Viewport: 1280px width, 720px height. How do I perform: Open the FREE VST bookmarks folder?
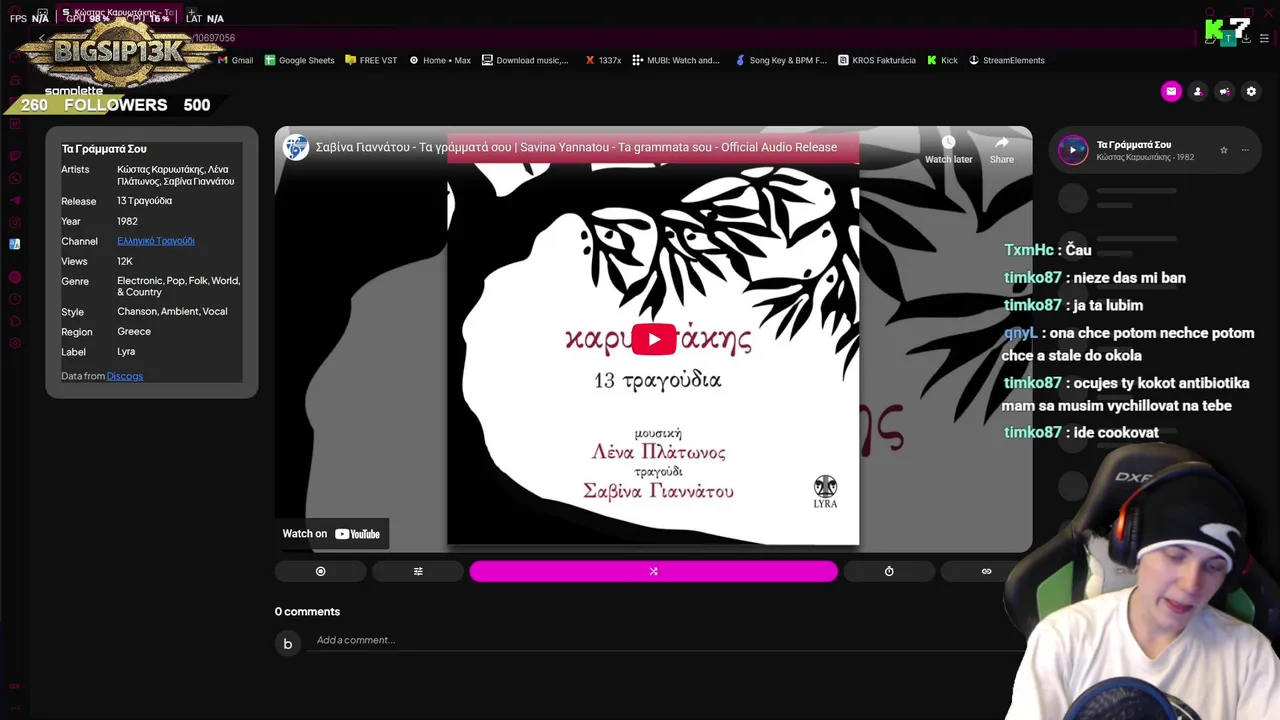pos(371,60)
